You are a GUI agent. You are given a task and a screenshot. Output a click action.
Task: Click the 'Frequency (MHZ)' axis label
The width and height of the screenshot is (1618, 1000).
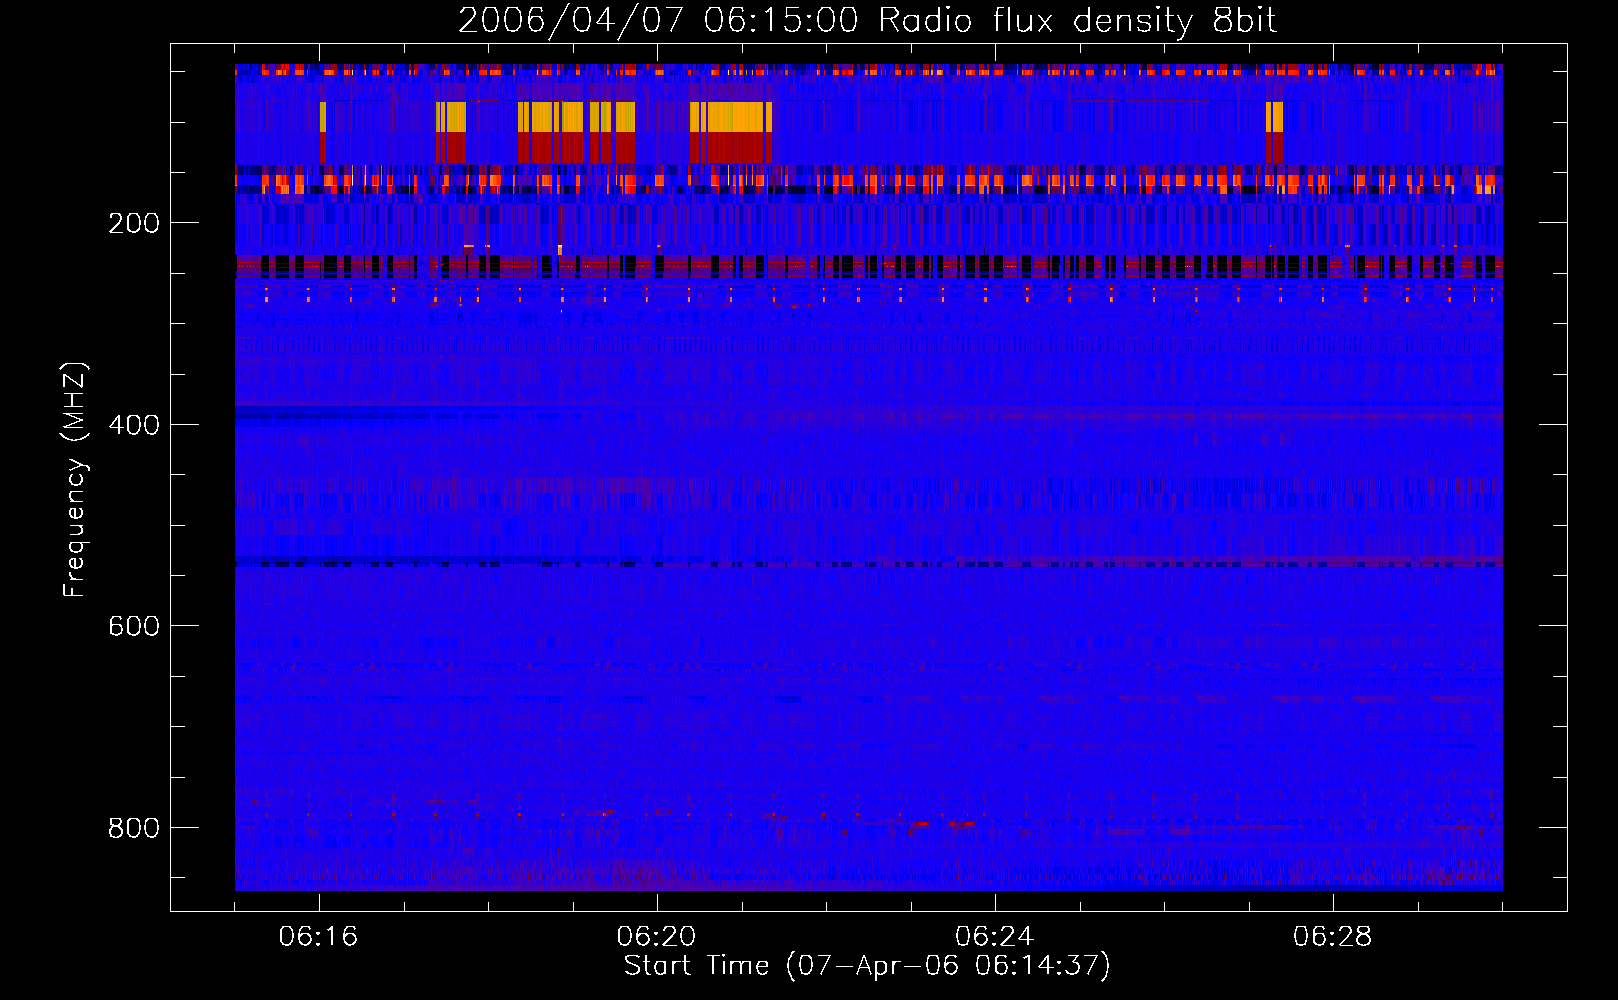click(75, 479)
